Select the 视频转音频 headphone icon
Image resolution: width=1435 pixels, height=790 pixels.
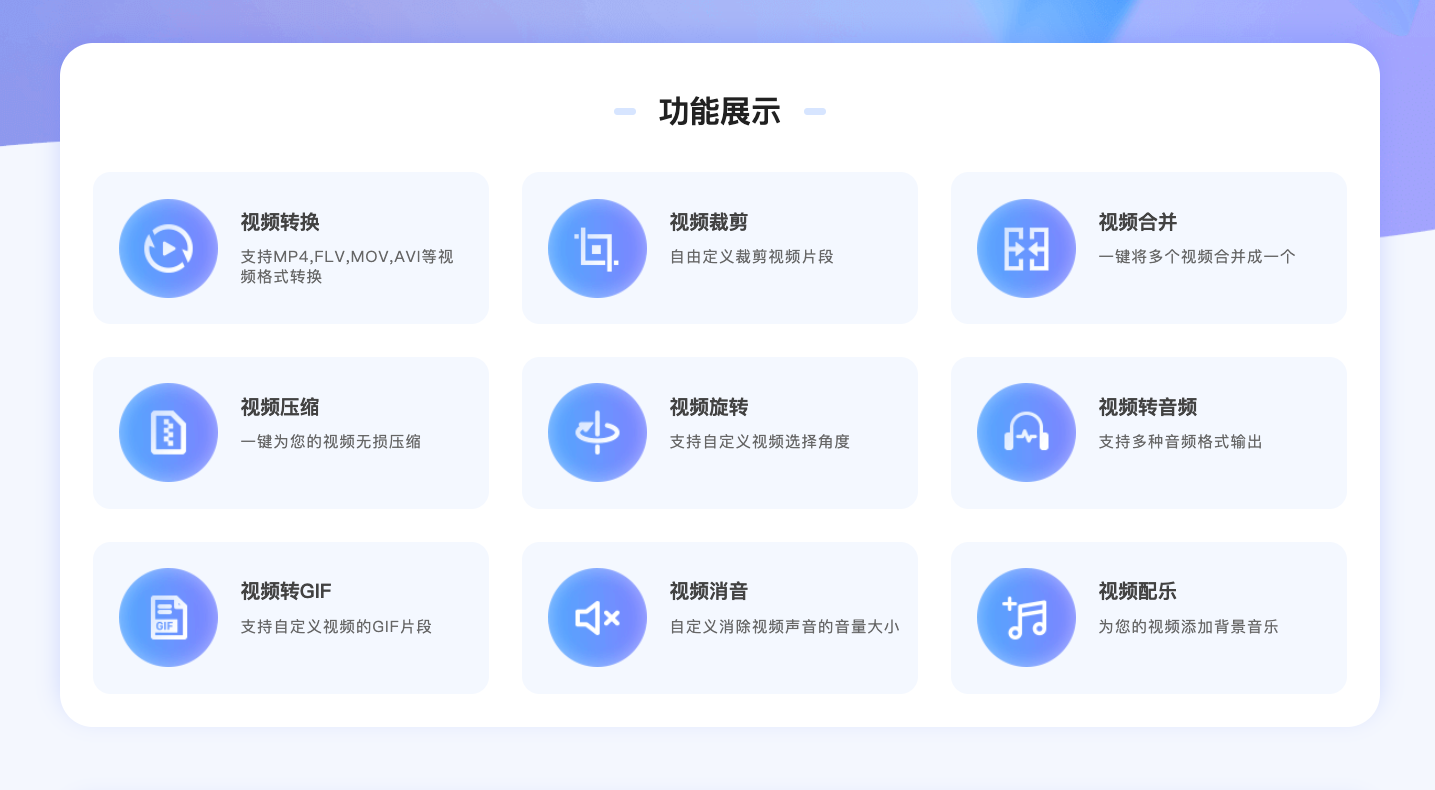pyautogui.click(x=1026, y=432)
